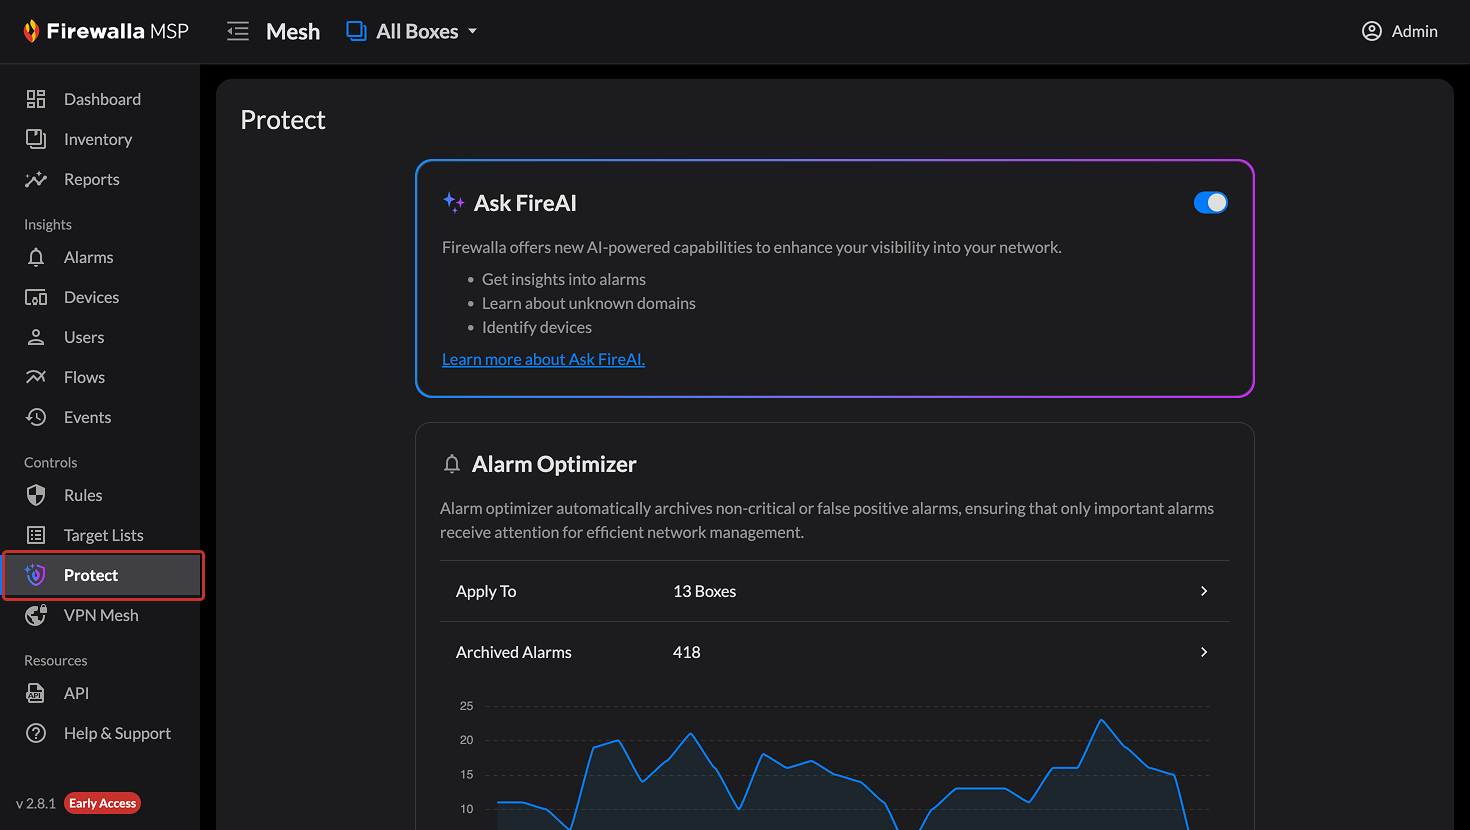Open Dashboard from the sidebar
Screen dimensions: 1470x830
(x=100, y=99)
